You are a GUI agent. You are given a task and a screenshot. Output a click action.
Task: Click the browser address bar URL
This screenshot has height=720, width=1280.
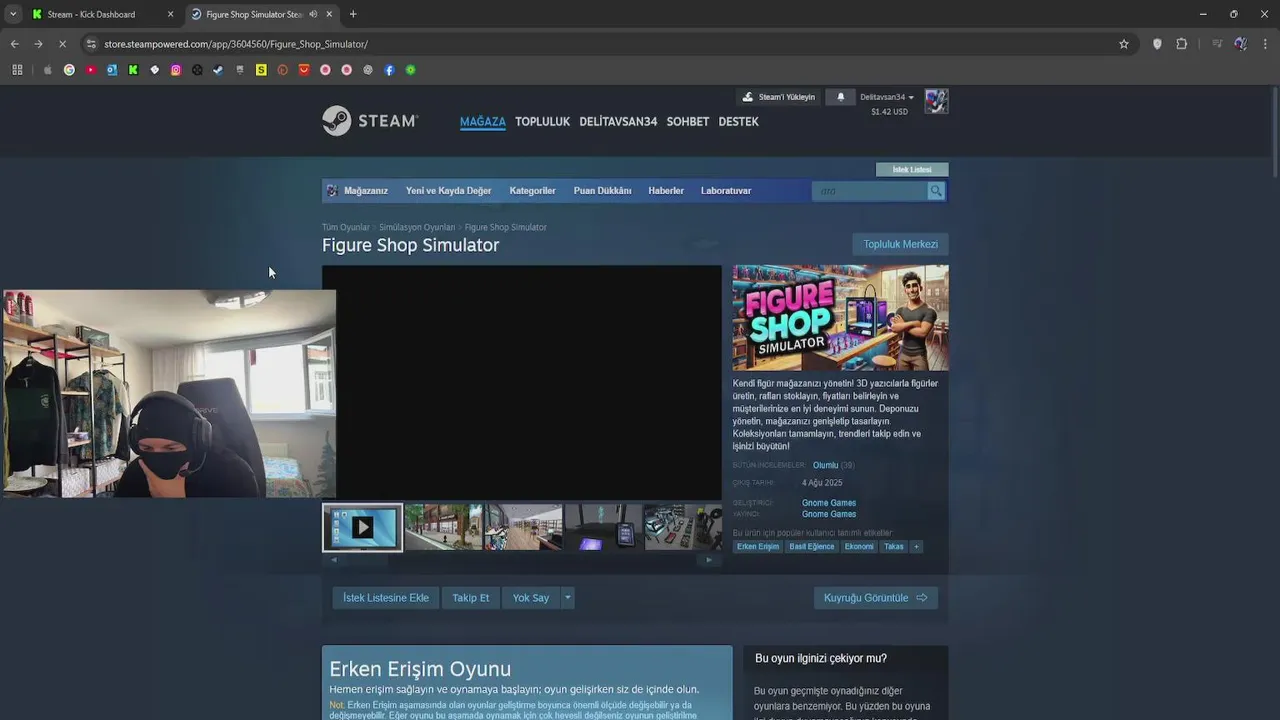(x=236, y=44)
